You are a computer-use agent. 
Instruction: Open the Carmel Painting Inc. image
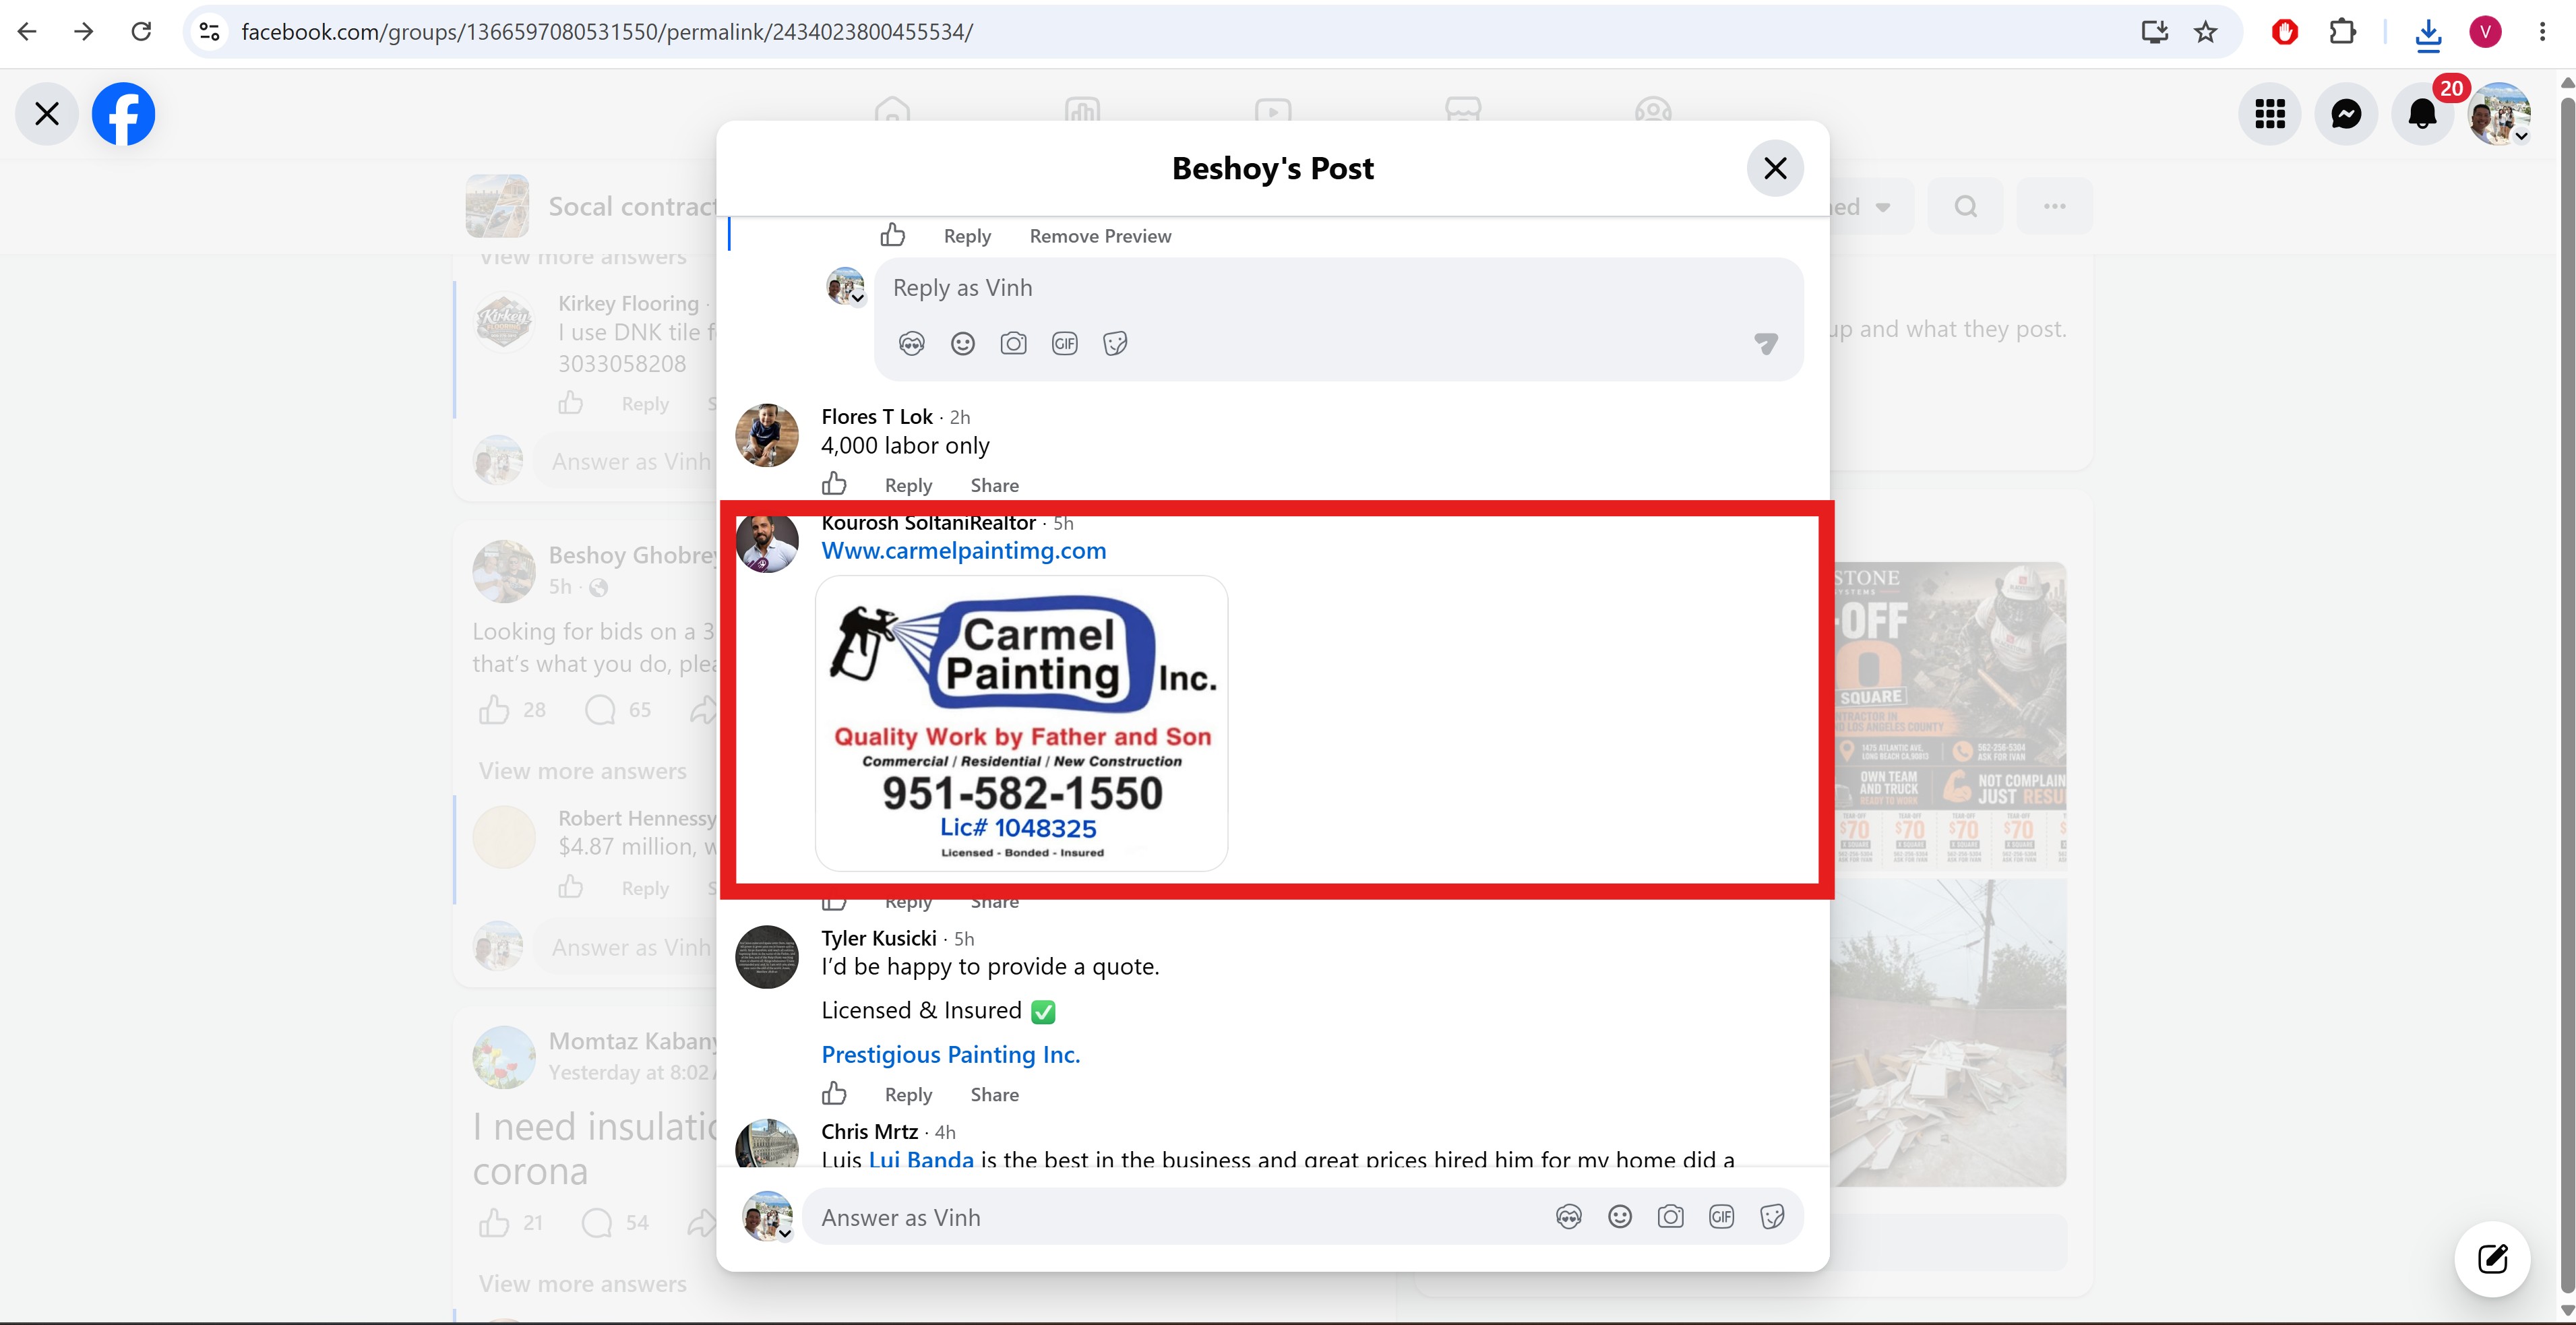click(1021, 723)
